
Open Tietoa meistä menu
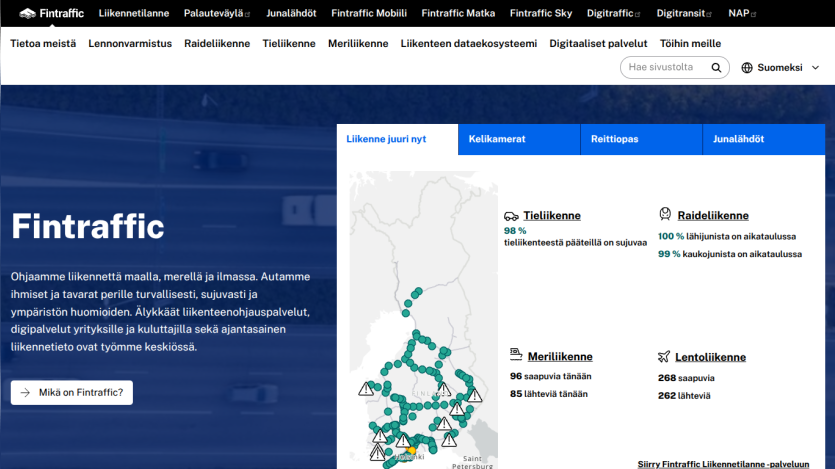tap(43, 44)
